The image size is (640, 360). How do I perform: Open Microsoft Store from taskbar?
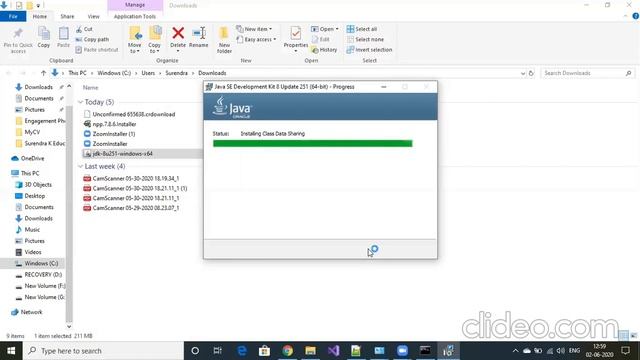[x=264, y=351]
